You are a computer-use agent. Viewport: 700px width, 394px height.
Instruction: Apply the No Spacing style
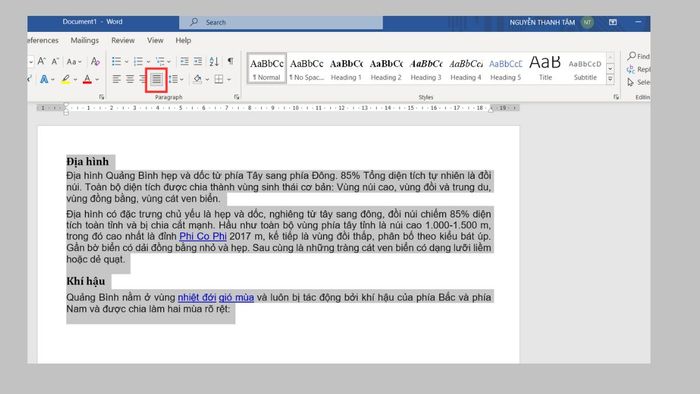(x=306, y=69)
